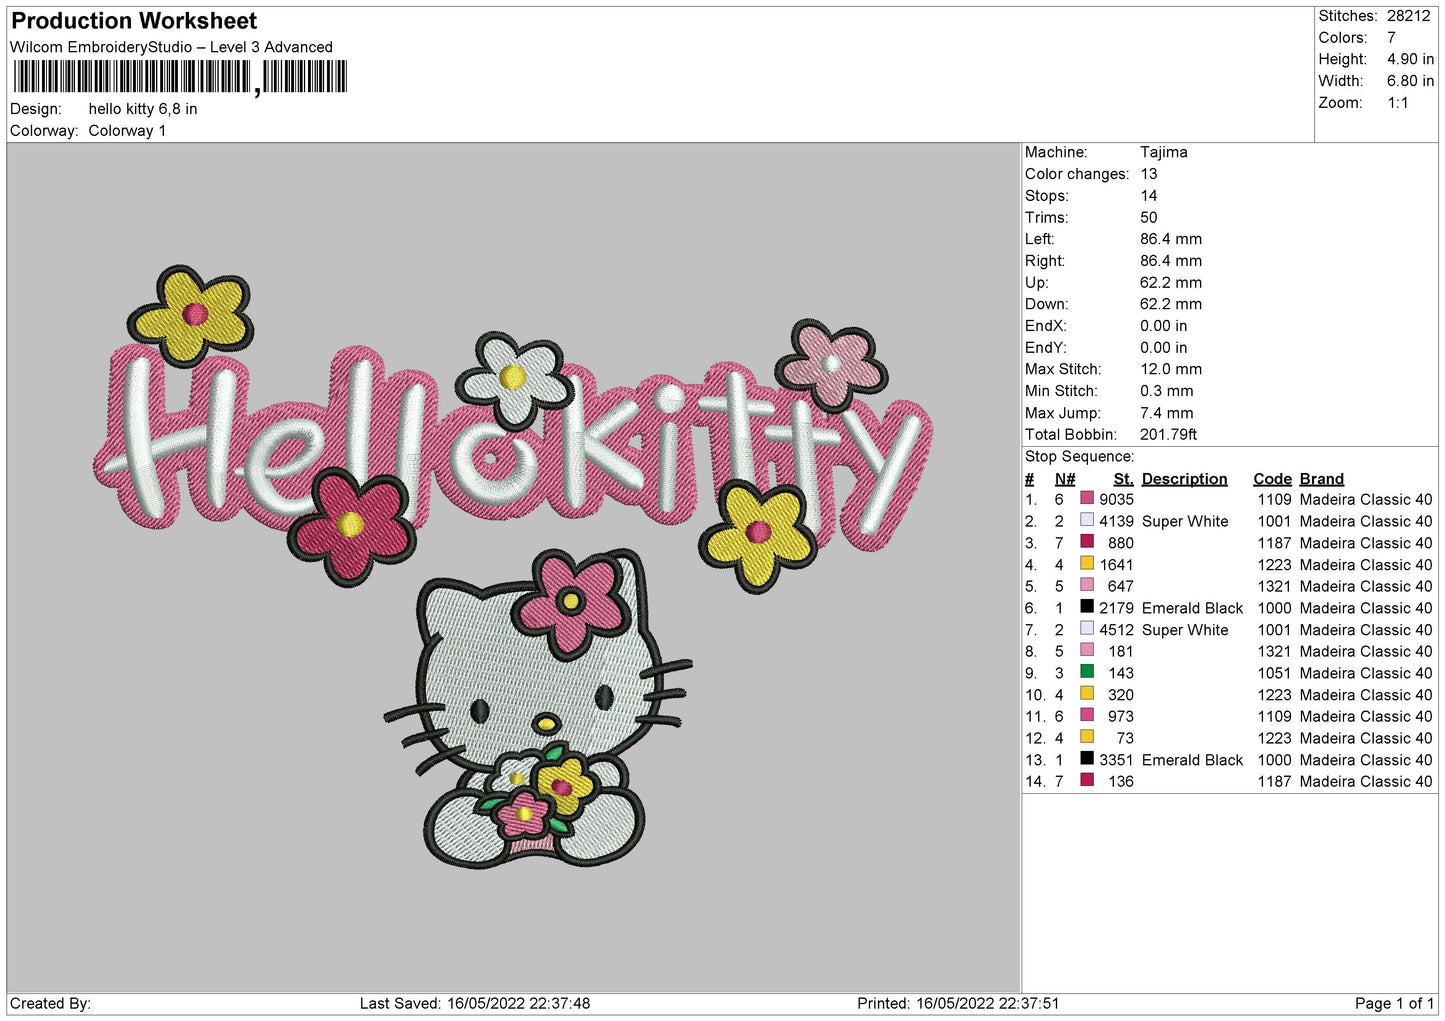Click the 'Description' column header

tap(1185, 479)
